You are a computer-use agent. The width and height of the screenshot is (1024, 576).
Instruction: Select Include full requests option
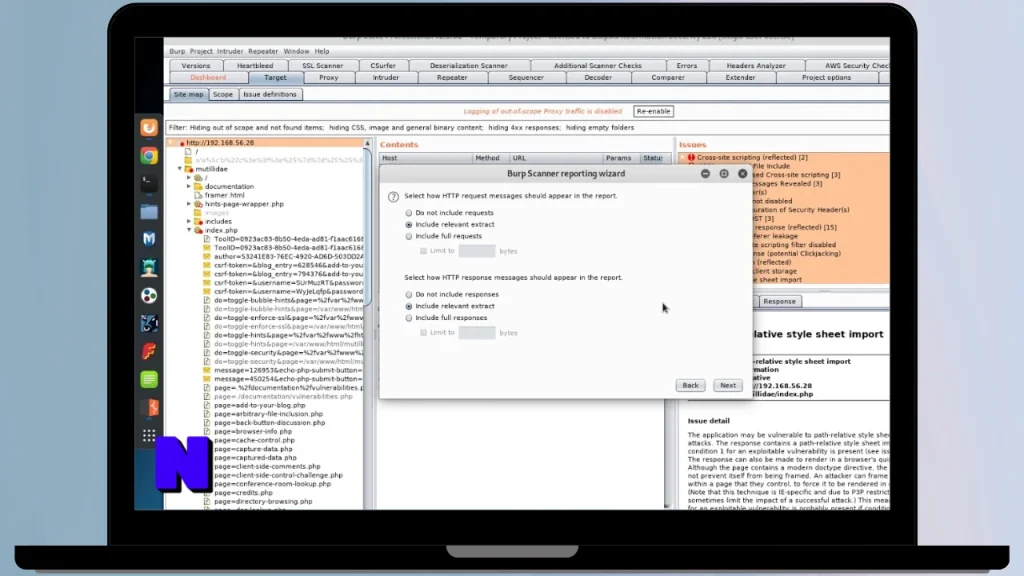click(409, 236)
